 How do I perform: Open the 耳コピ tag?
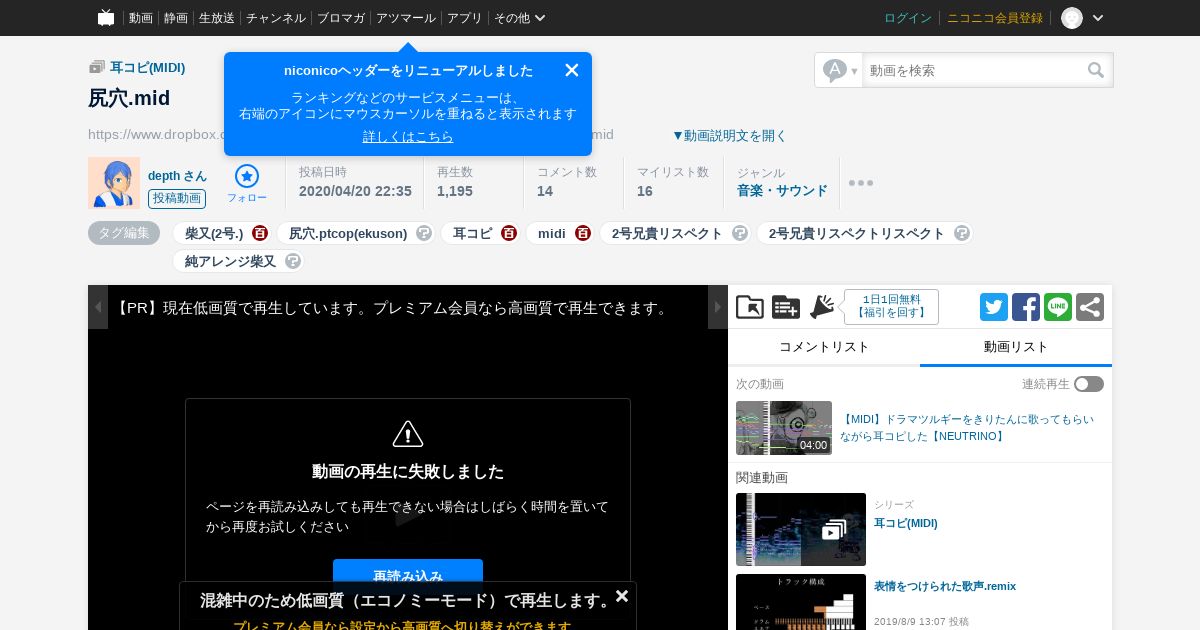click(473, 233)
